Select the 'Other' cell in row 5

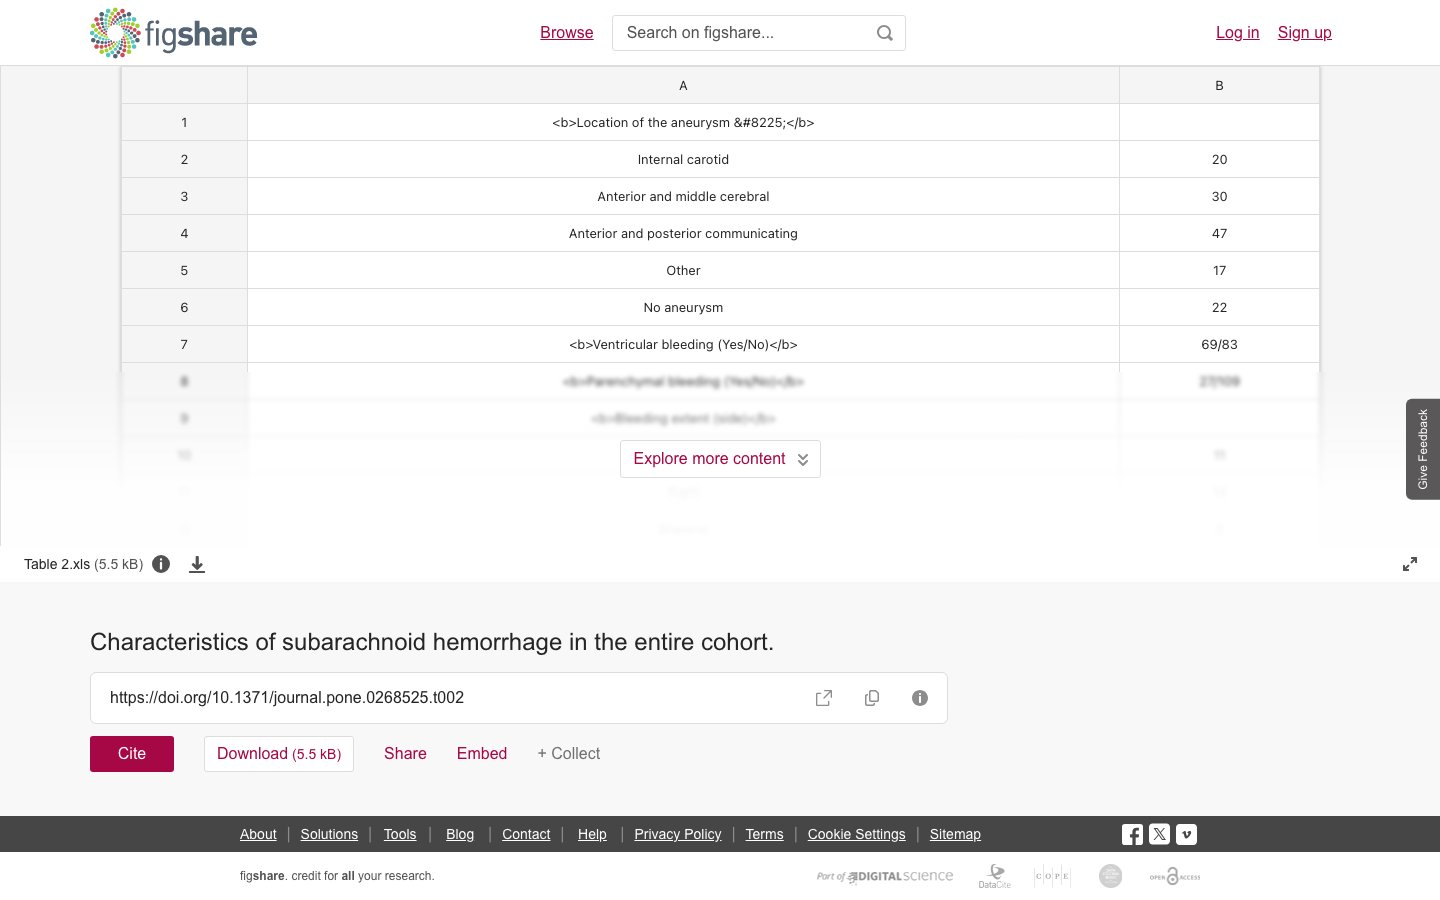[683, 270]
